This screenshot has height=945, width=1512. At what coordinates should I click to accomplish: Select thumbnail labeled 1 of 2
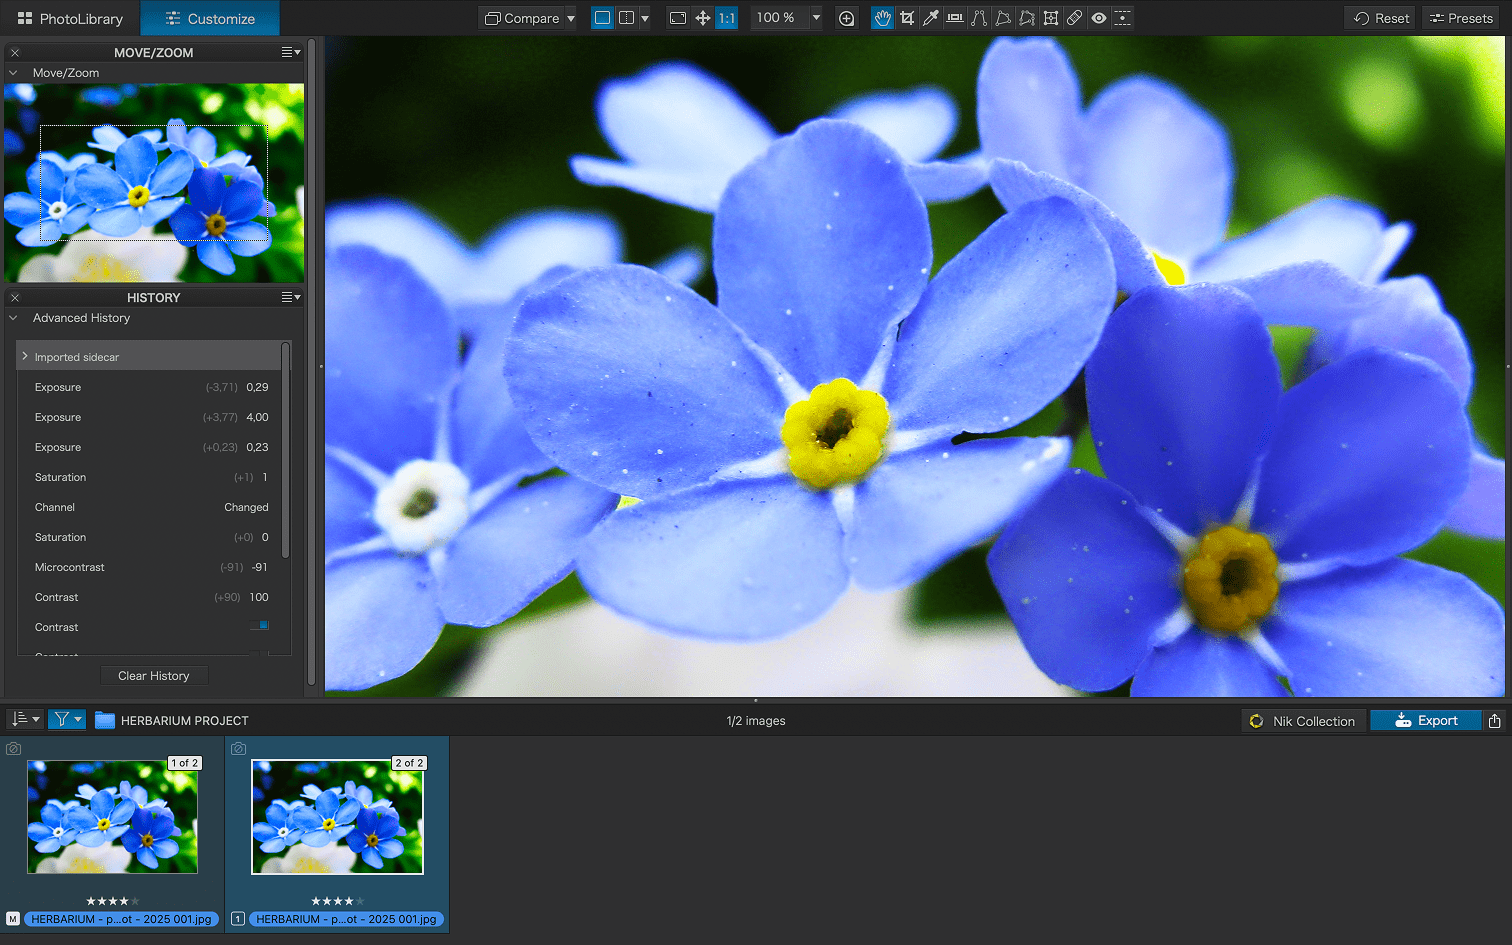click(112, 817)
